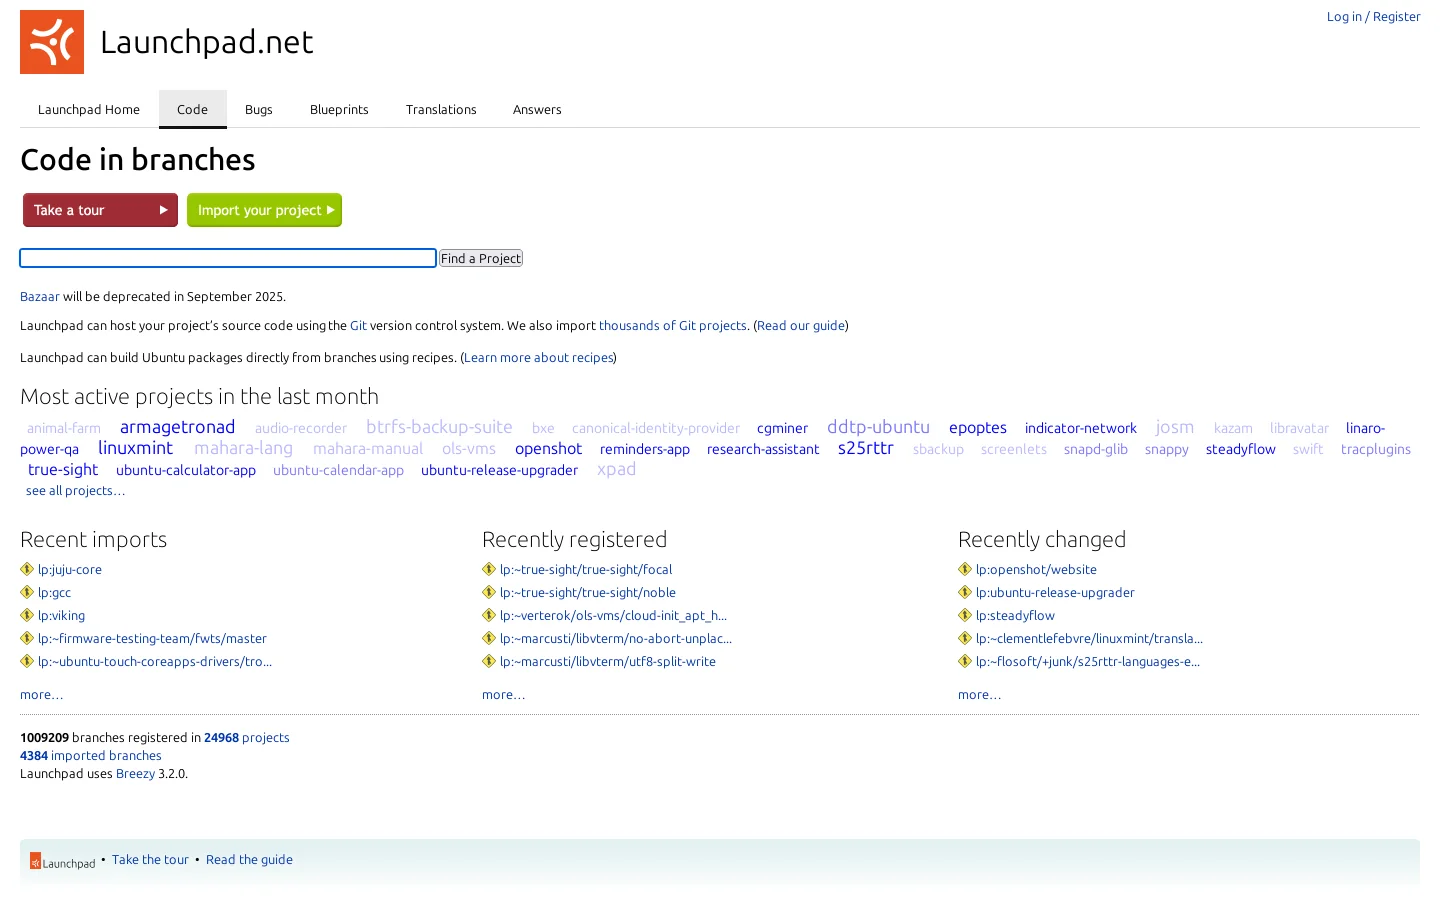Click branch icon beside lp:gcc
The width and height of the screenshot is (1440, 900).
point(27,592)
